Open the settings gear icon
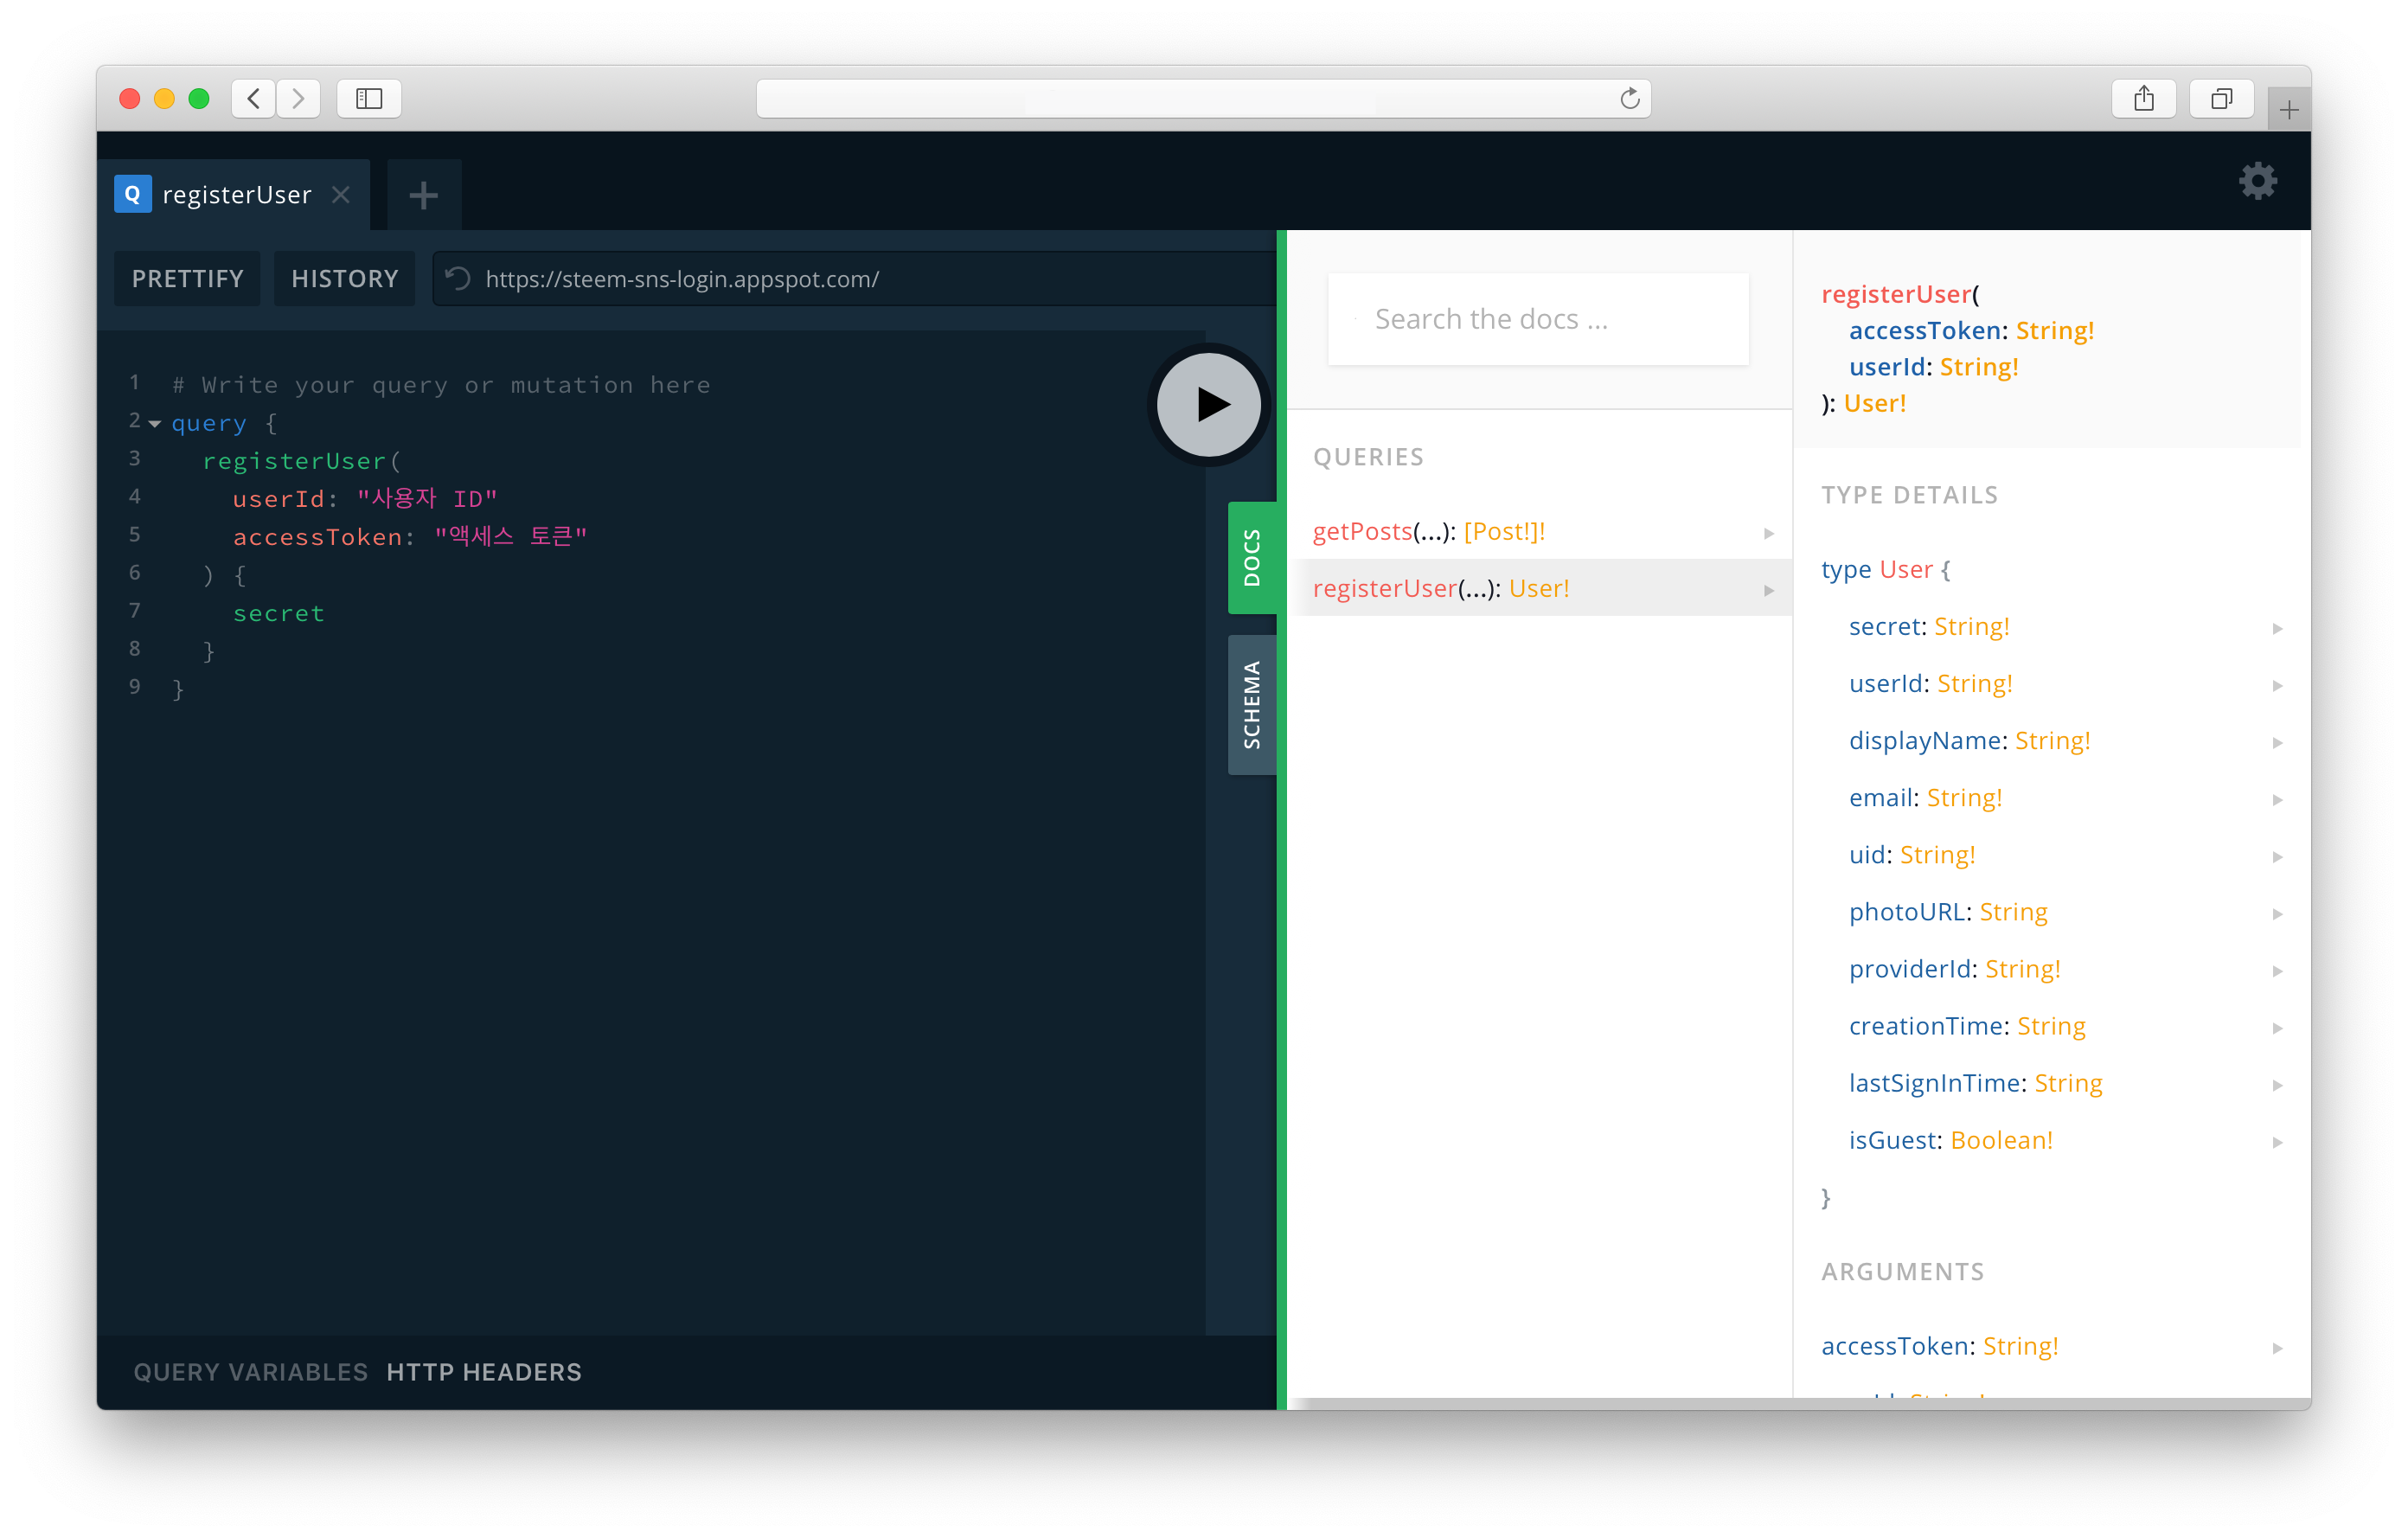Viewport: 2408px width, 1538px height. (x=2257, y=182)
